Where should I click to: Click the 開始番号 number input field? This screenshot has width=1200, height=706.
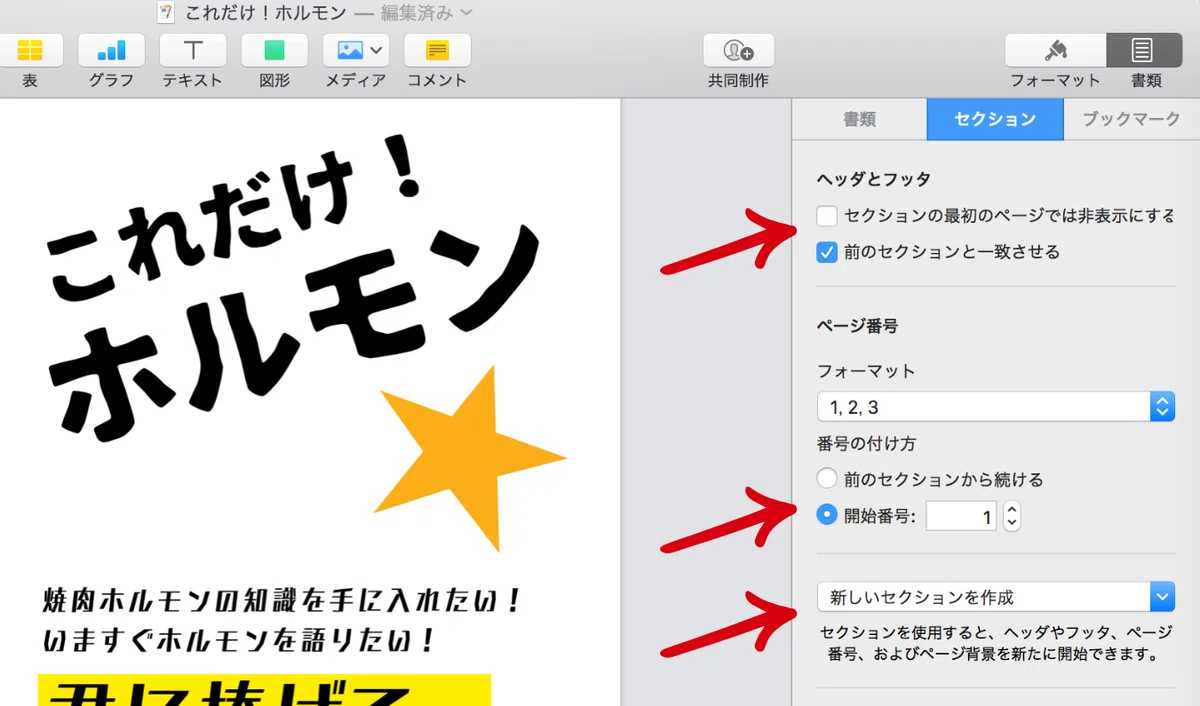961,516
